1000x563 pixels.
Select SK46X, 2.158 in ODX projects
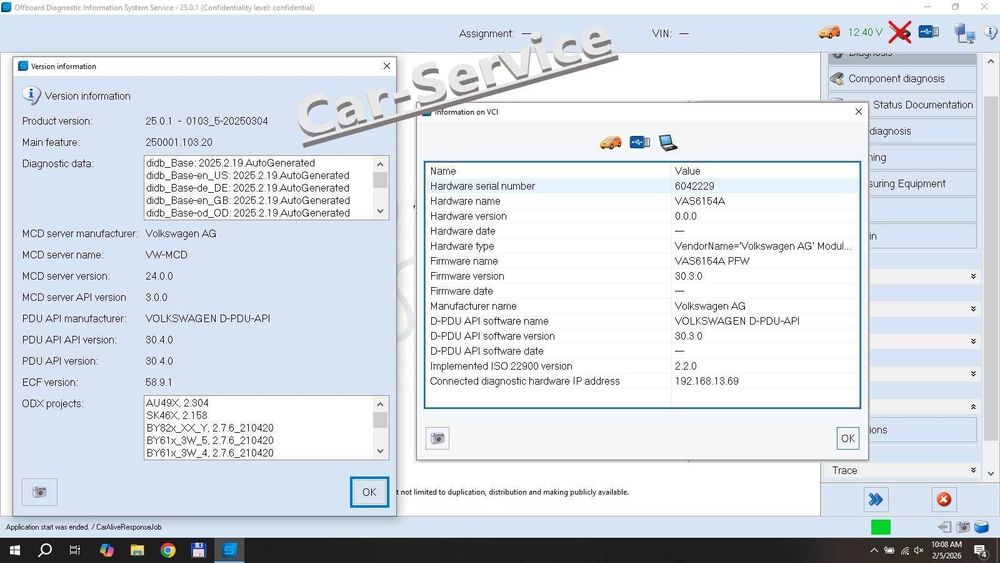click(177, 415)
